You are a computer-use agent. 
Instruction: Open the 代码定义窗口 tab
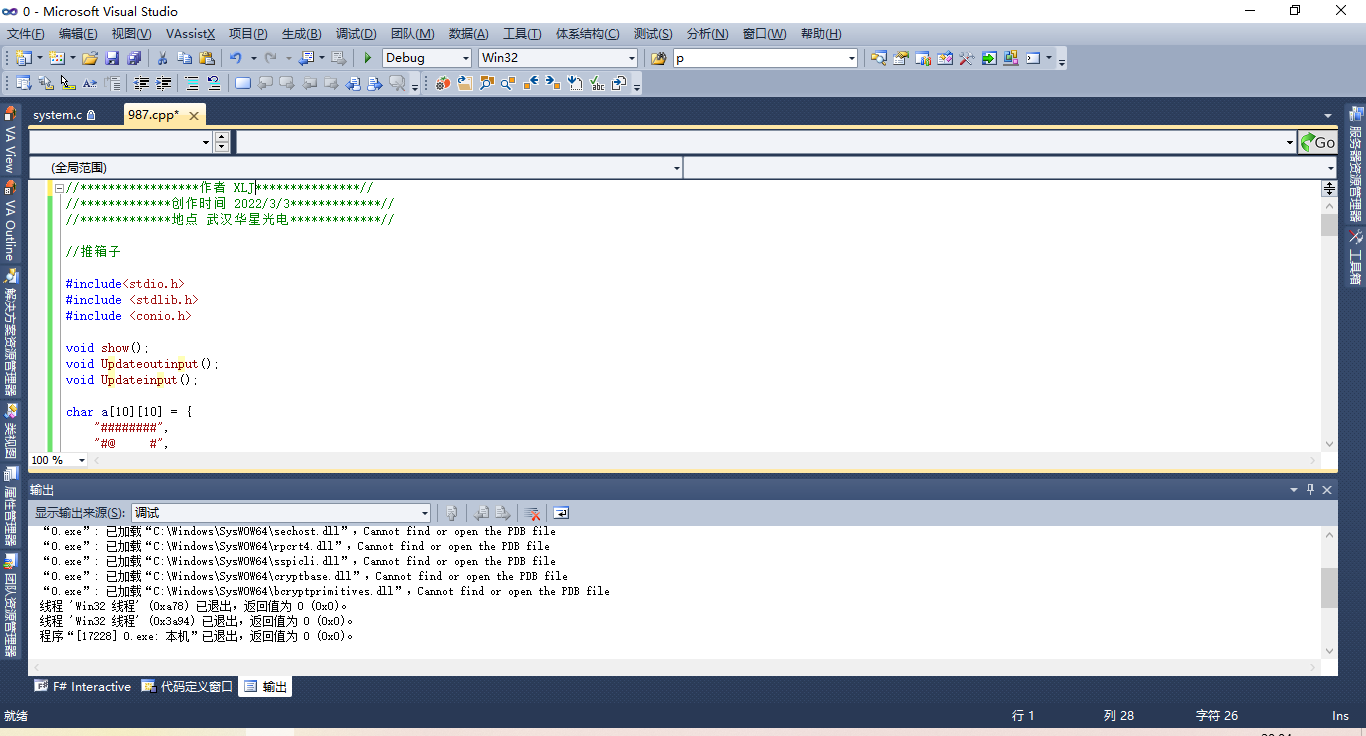click(187, 687)
